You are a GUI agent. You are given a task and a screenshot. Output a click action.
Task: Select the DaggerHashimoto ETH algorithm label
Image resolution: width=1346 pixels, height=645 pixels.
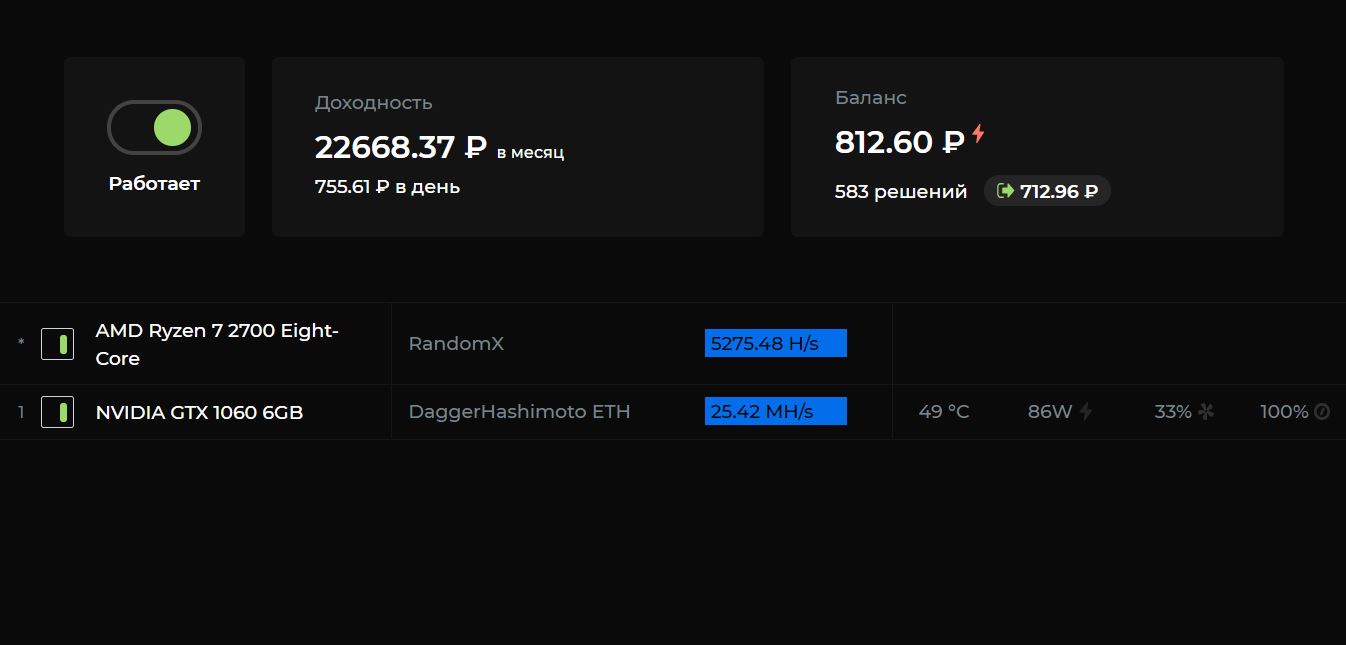(519, 412)
